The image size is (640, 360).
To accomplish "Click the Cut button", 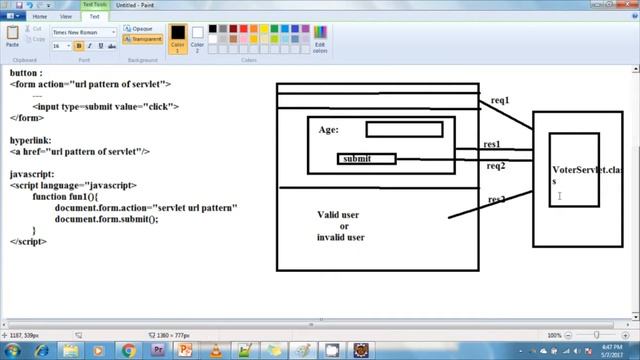I will point(33,29).
